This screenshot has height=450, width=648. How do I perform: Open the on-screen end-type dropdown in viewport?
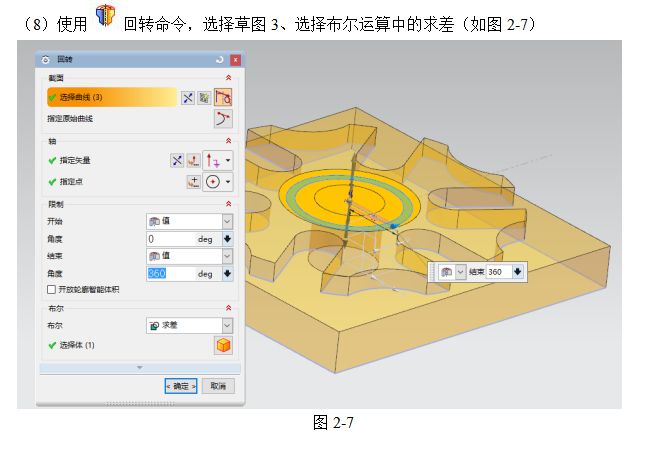tap(460, 272)
